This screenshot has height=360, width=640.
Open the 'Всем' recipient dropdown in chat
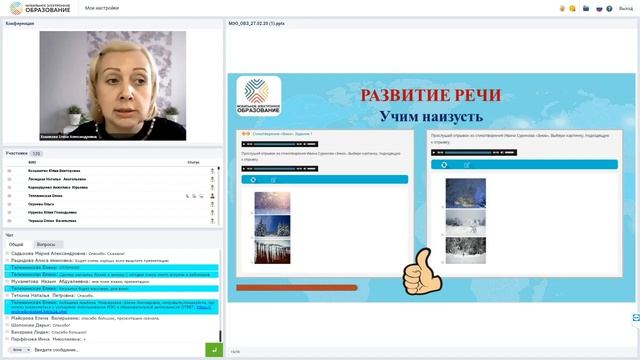click(x=20, y=350)
